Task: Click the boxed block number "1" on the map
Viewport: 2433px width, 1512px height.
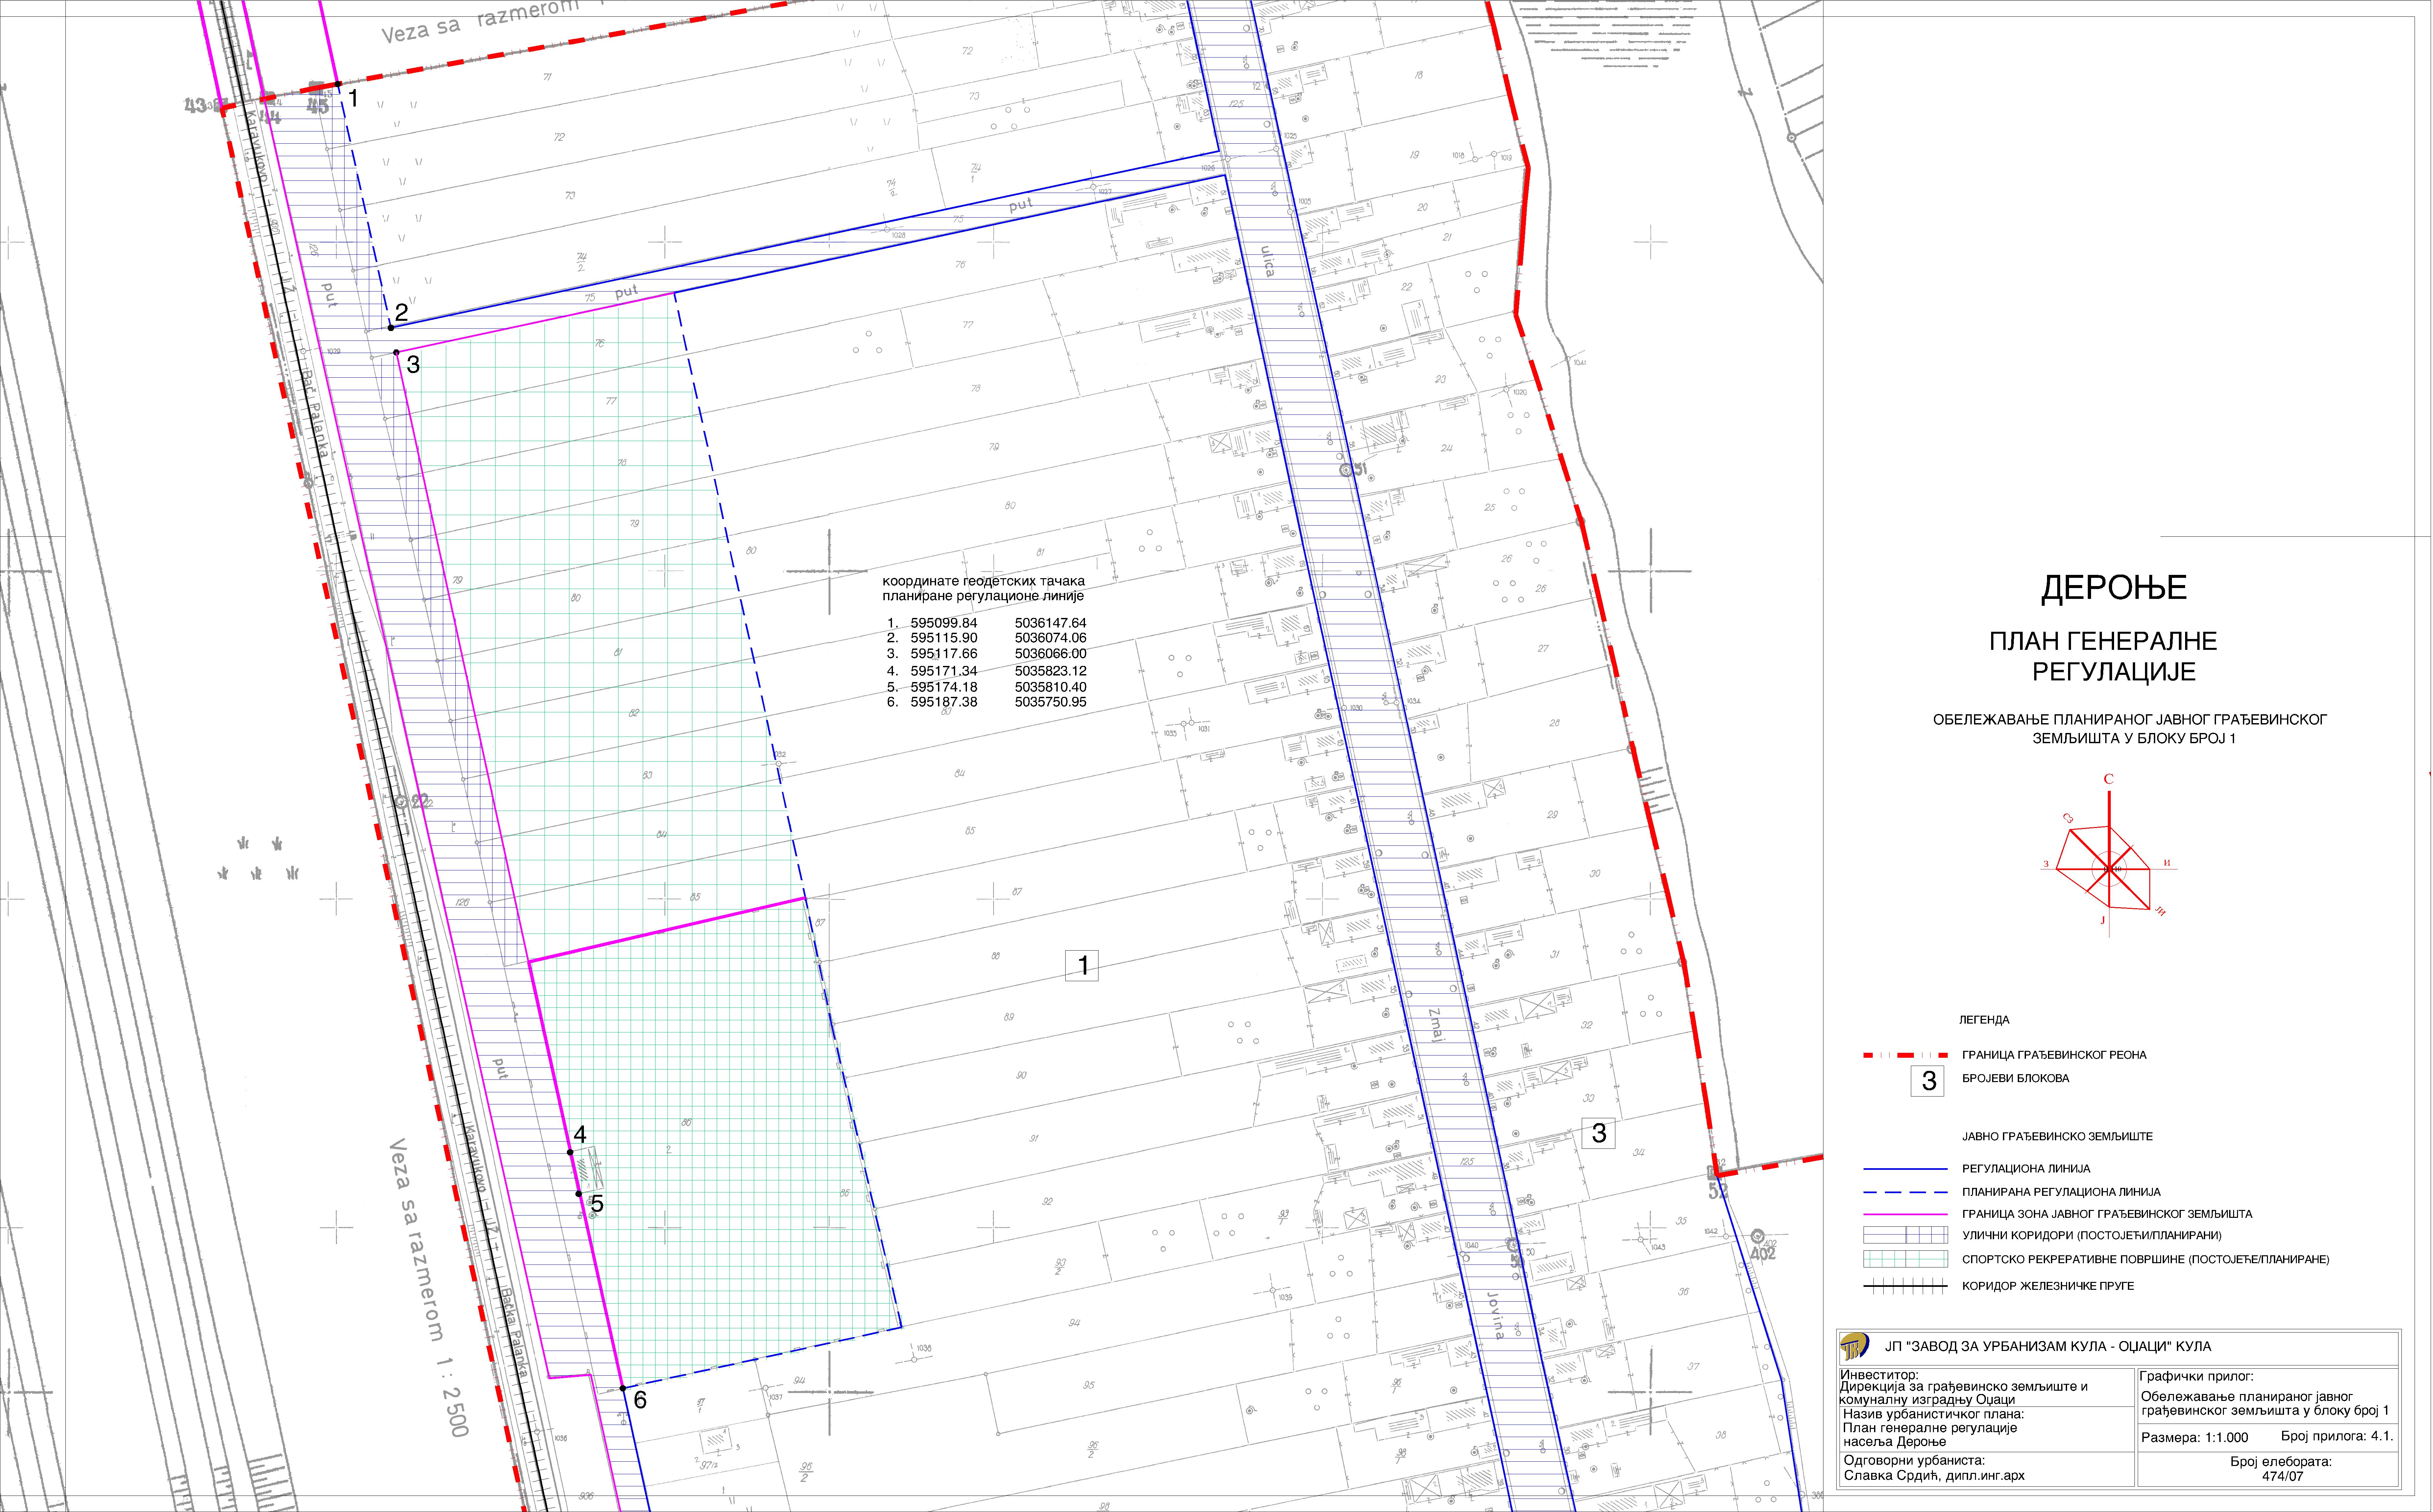Action: (1082, 966)
